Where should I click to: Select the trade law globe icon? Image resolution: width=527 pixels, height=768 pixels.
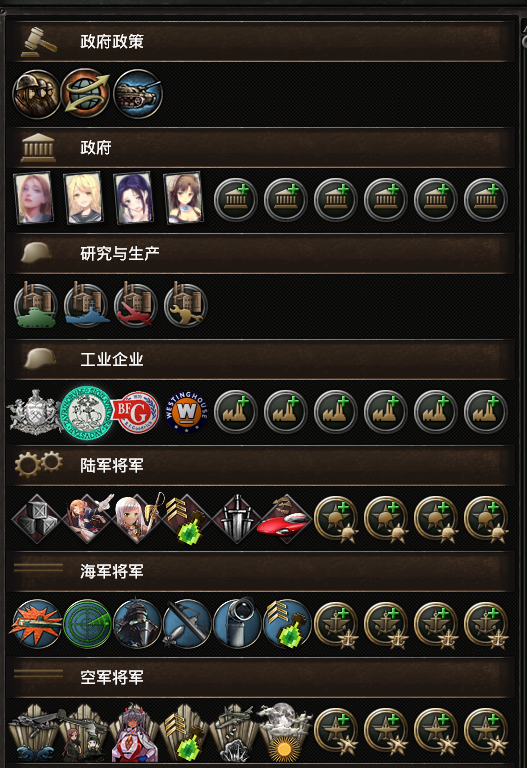click(x=86, y=93)
